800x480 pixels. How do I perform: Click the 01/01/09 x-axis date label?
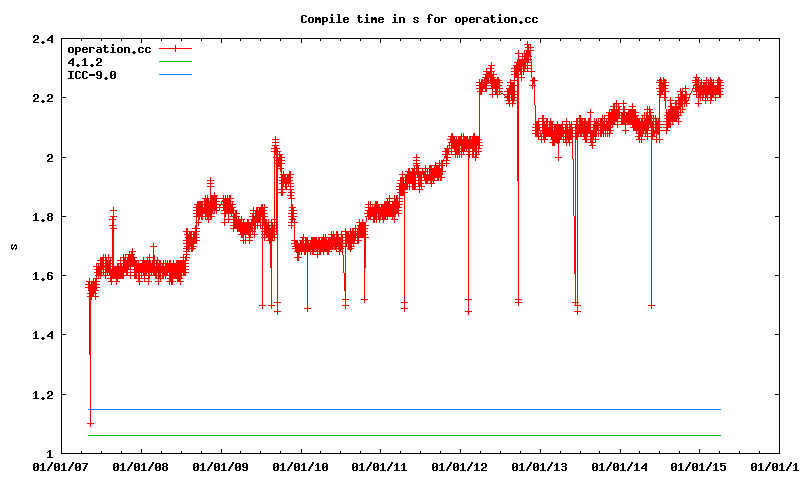tap(220, 466)
